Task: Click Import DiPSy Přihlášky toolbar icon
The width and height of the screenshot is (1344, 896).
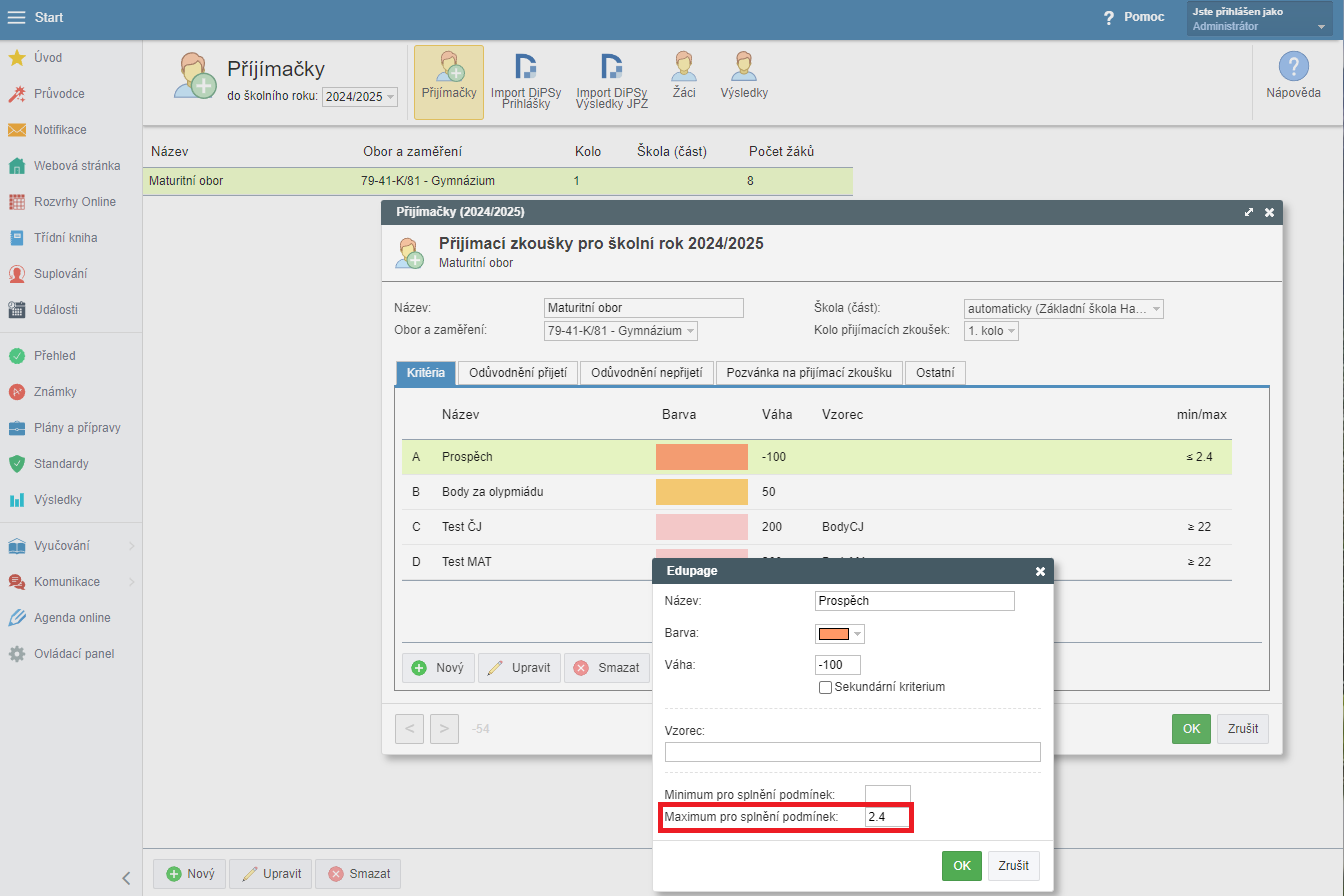Action: 526,82
